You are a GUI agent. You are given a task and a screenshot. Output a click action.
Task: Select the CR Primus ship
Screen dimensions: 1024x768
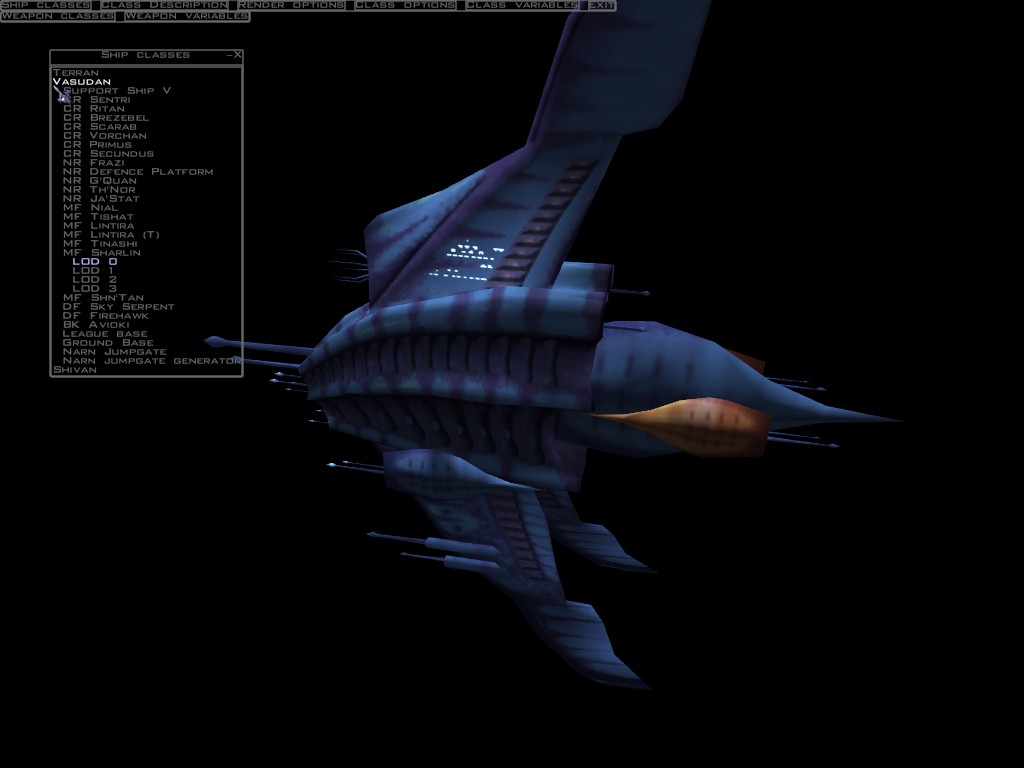pos(97,144)
